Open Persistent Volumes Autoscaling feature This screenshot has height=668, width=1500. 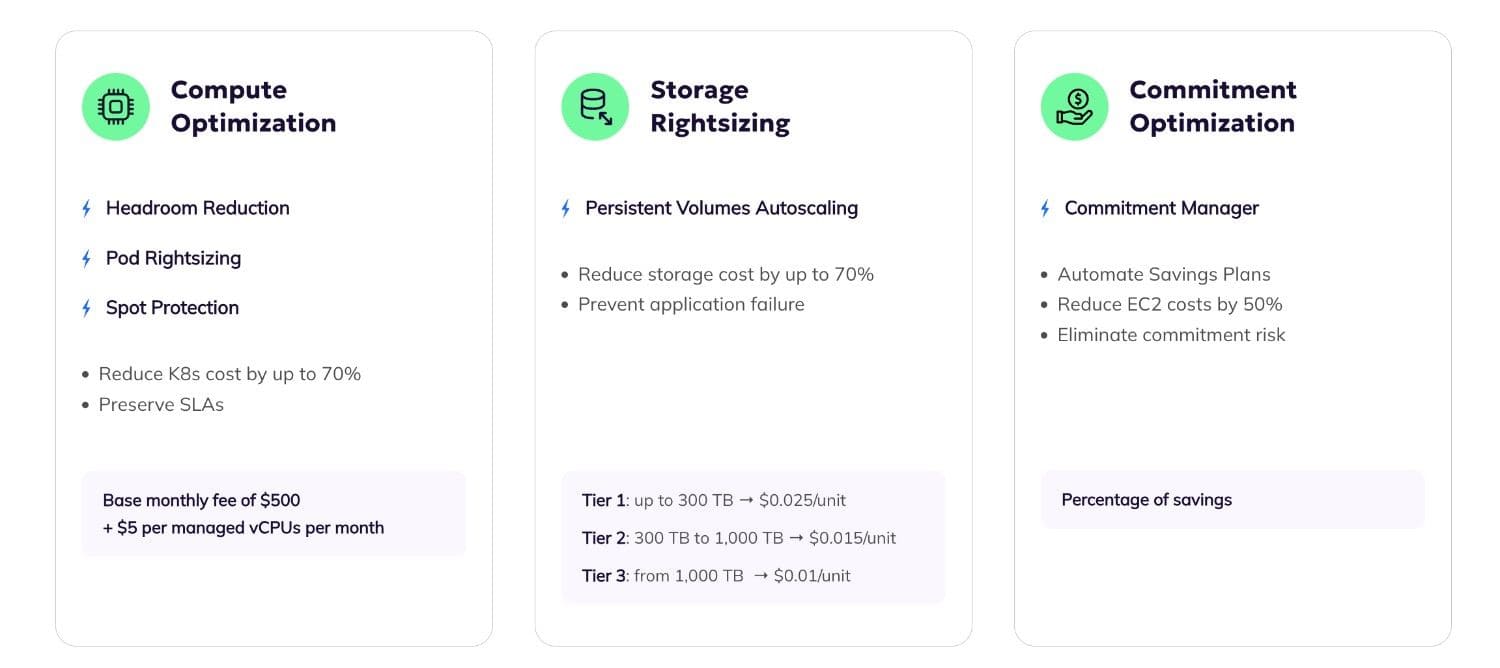(x=721, y=208)
